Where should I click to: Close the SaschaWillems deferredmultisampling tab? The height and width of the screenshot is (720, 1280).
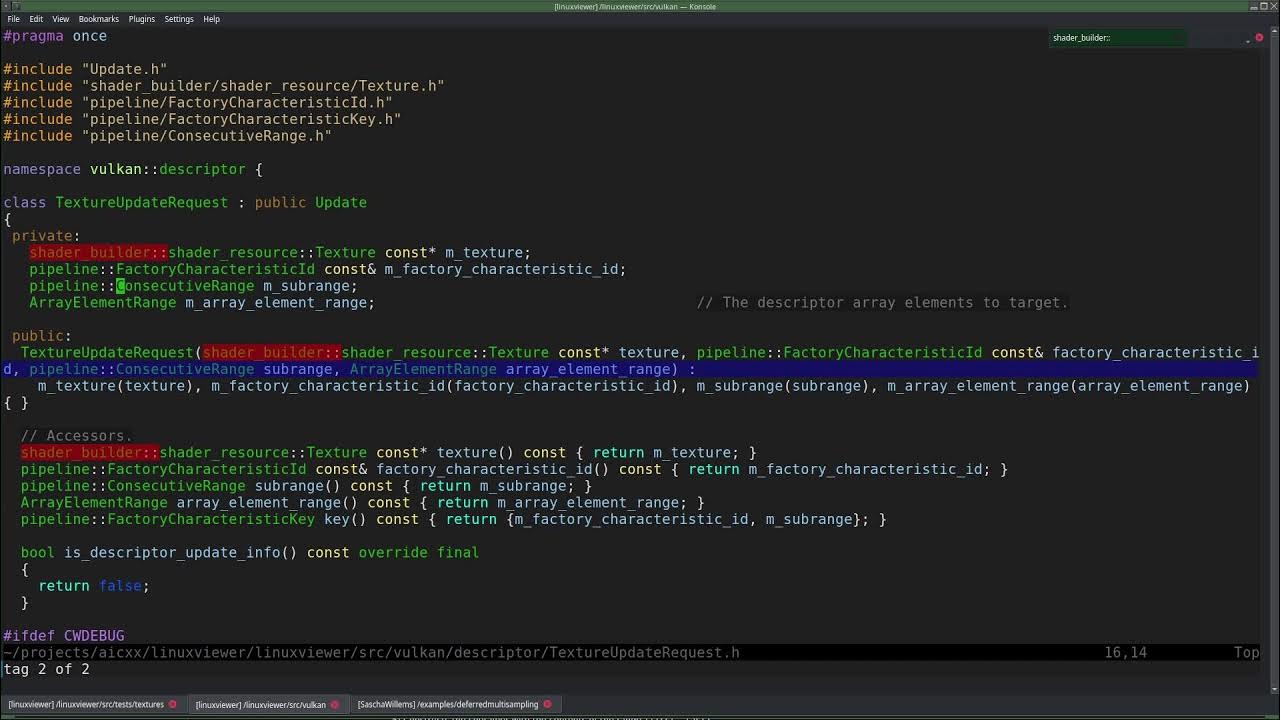(547, 704)
